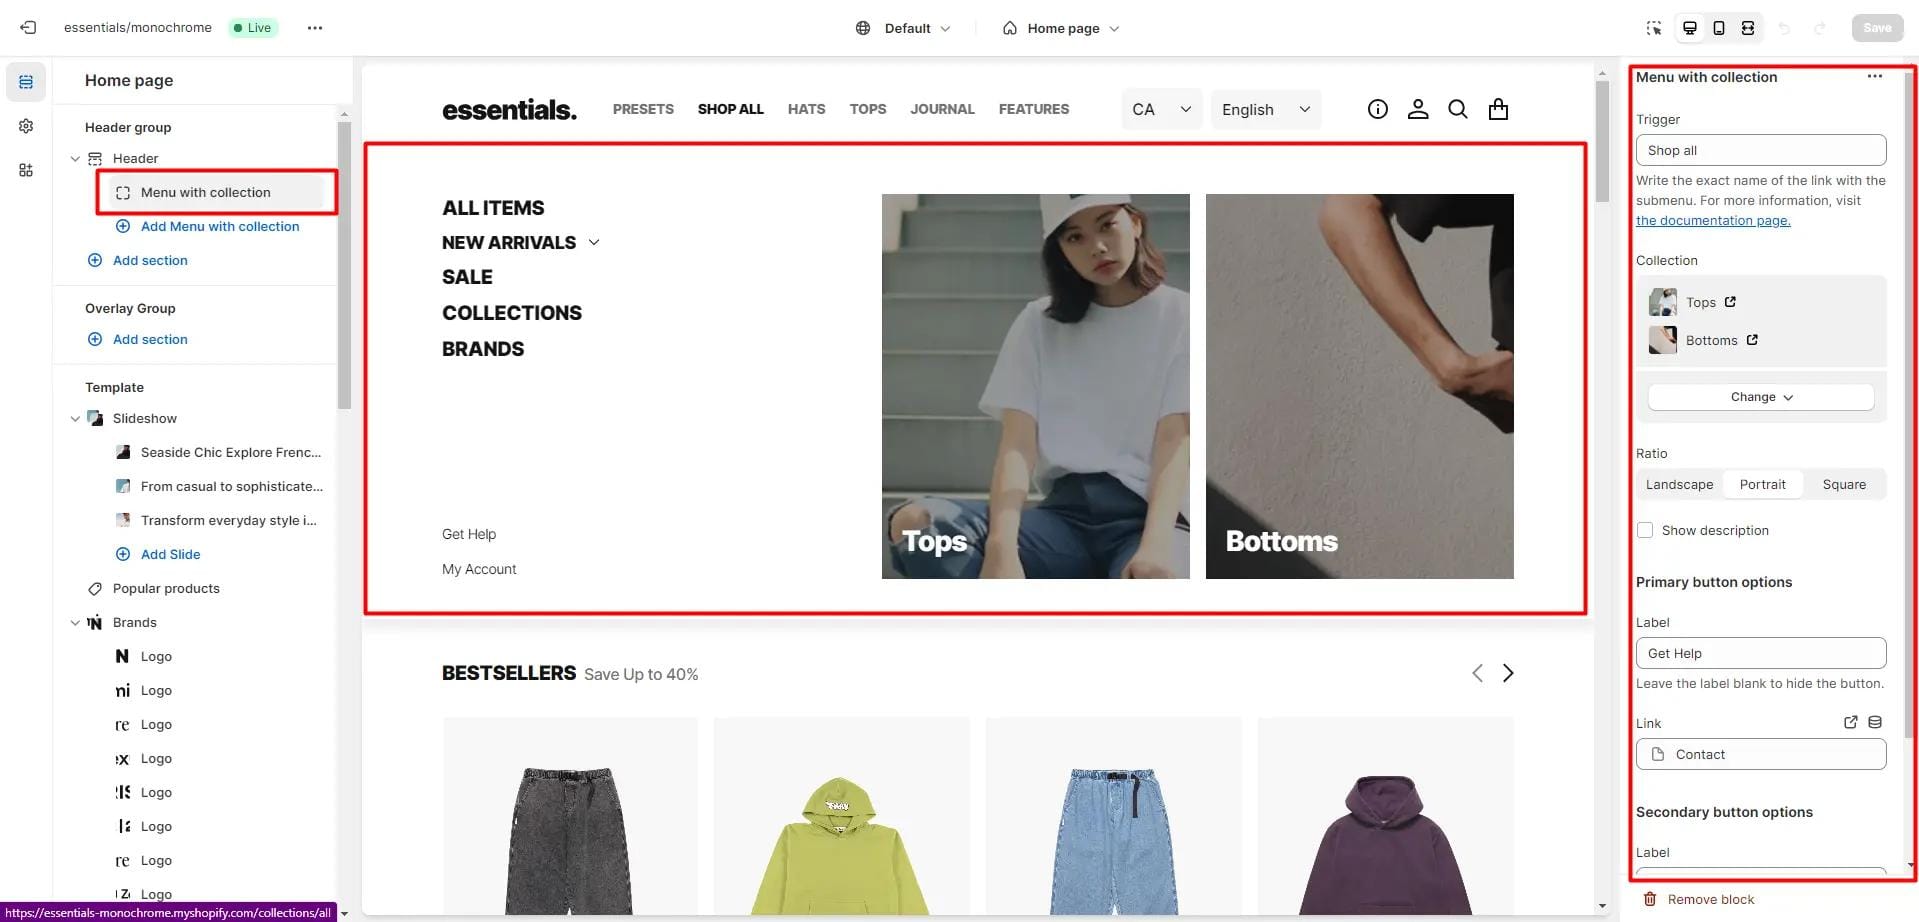Collapse the Slideshow section tree
The image size is (1919, 922).
(x=75, y=418)
